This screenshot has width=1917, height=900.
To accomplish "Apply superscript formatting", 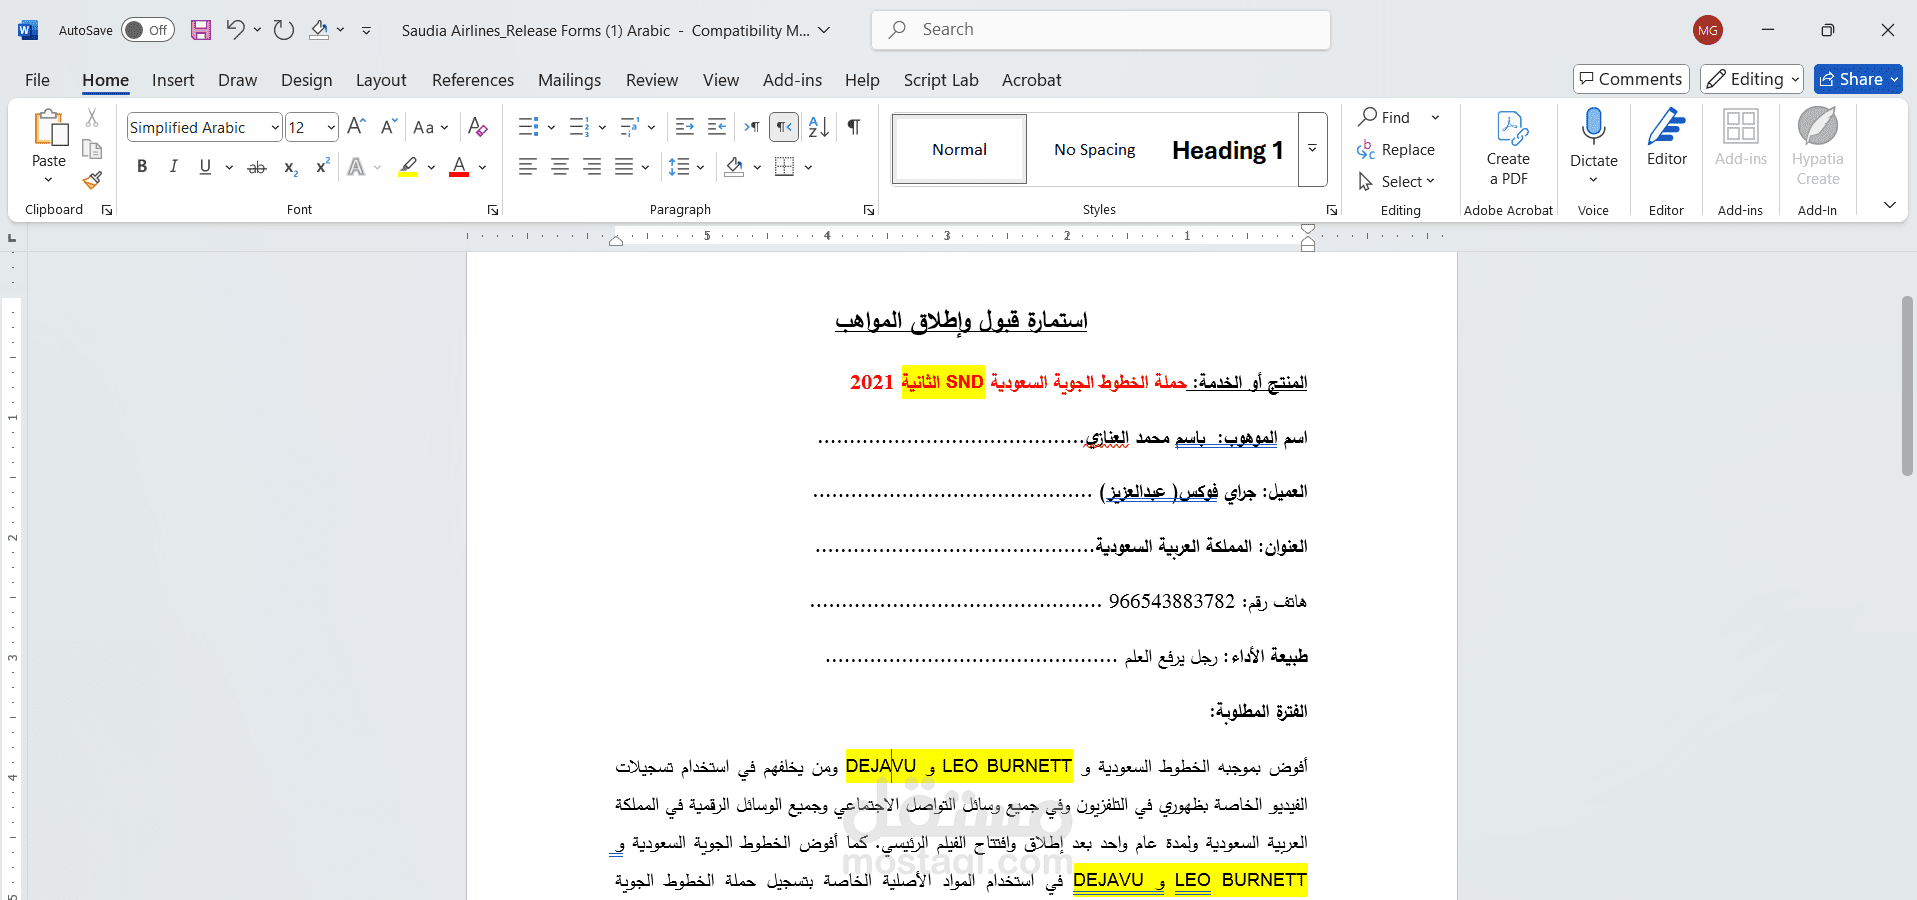I will [322, 167].
